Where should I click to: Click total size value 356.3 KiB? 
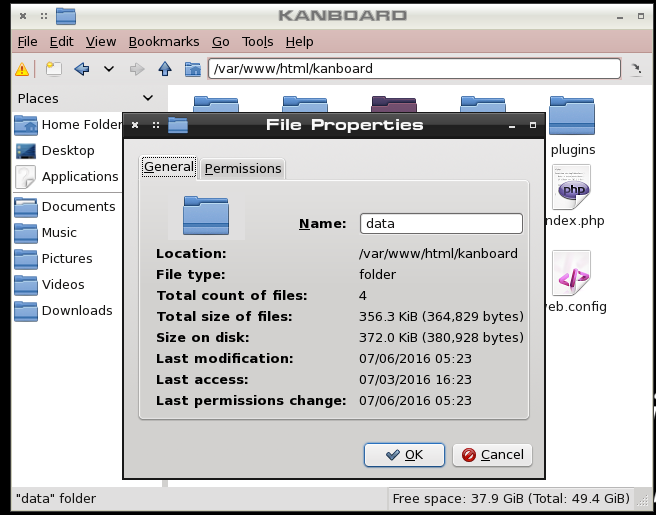click(441, 316)
